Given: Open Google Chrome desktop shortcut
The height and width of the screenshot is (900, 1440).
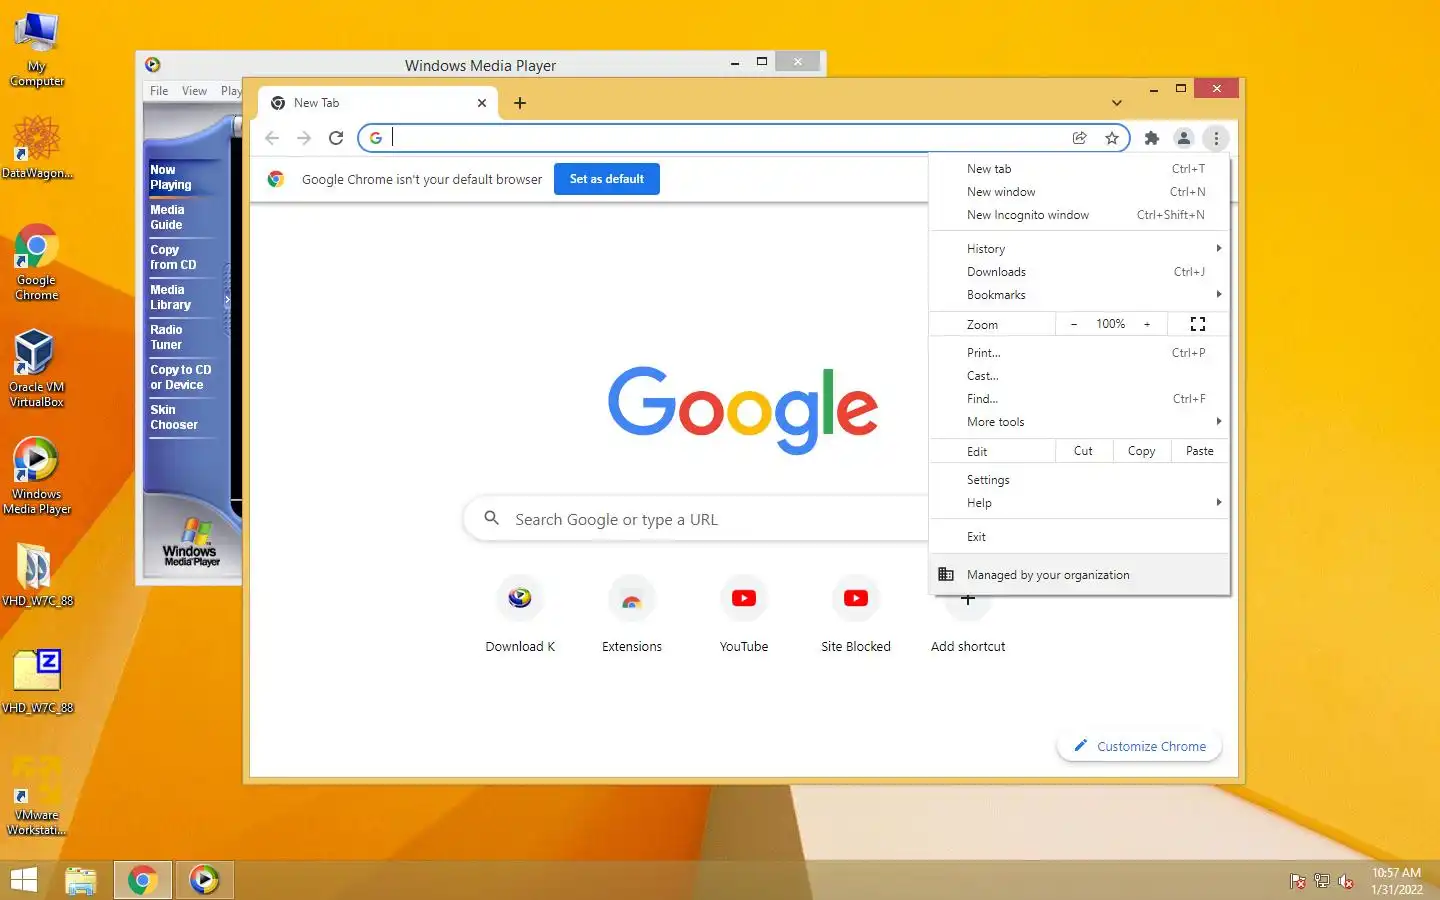Looking at the screenshot, I should 37,262.
